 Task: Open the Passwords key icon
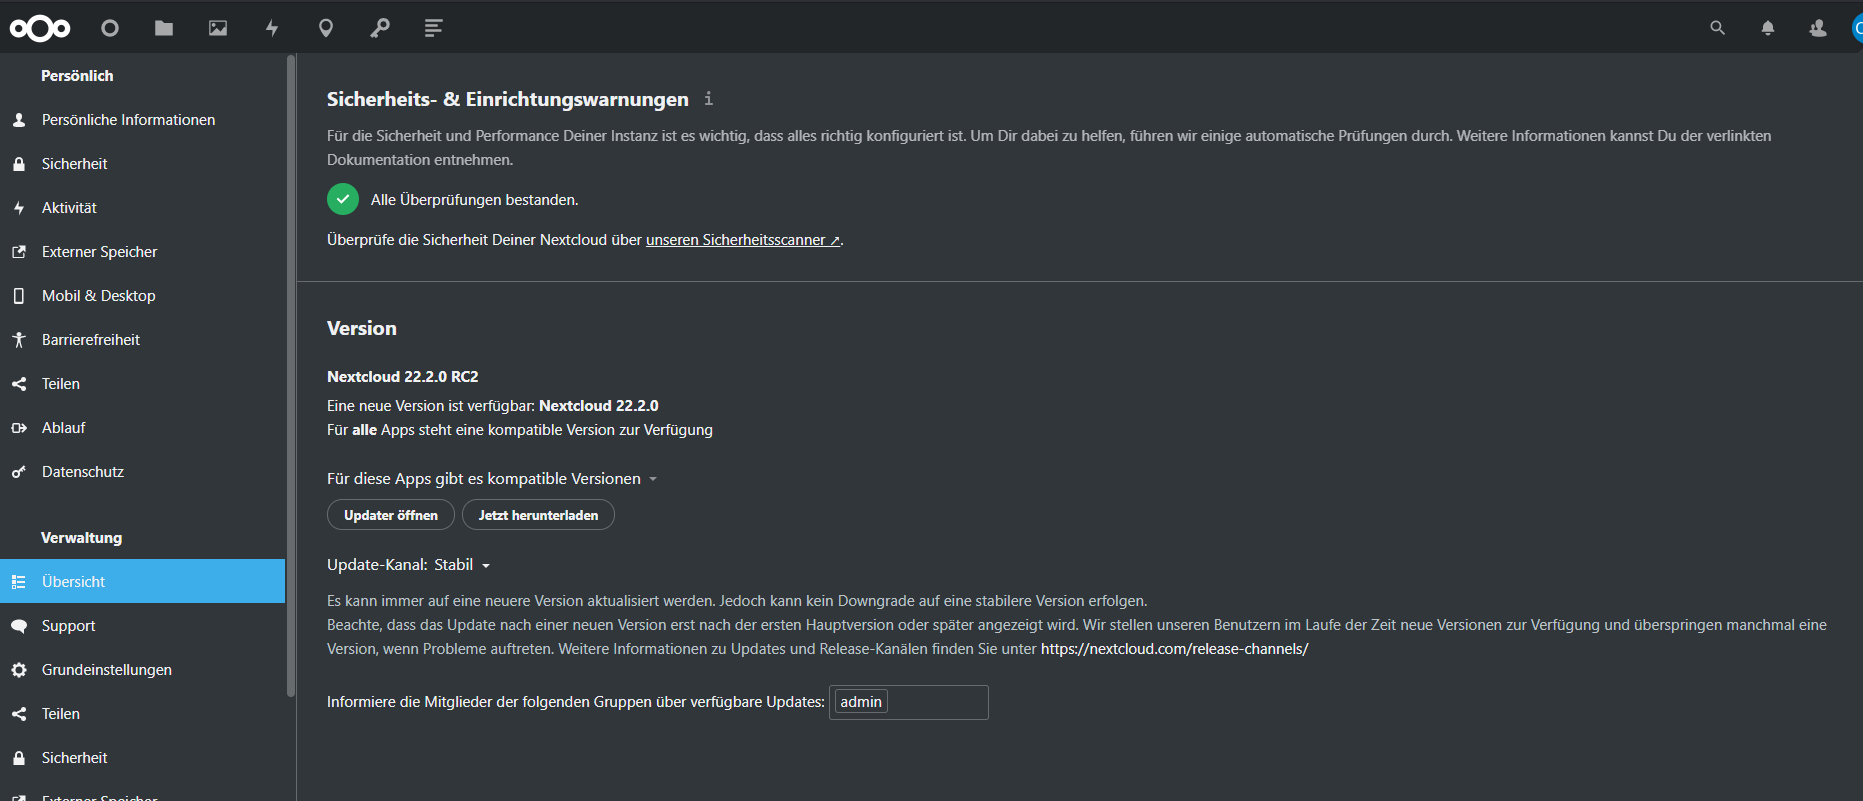click(380, 28)
